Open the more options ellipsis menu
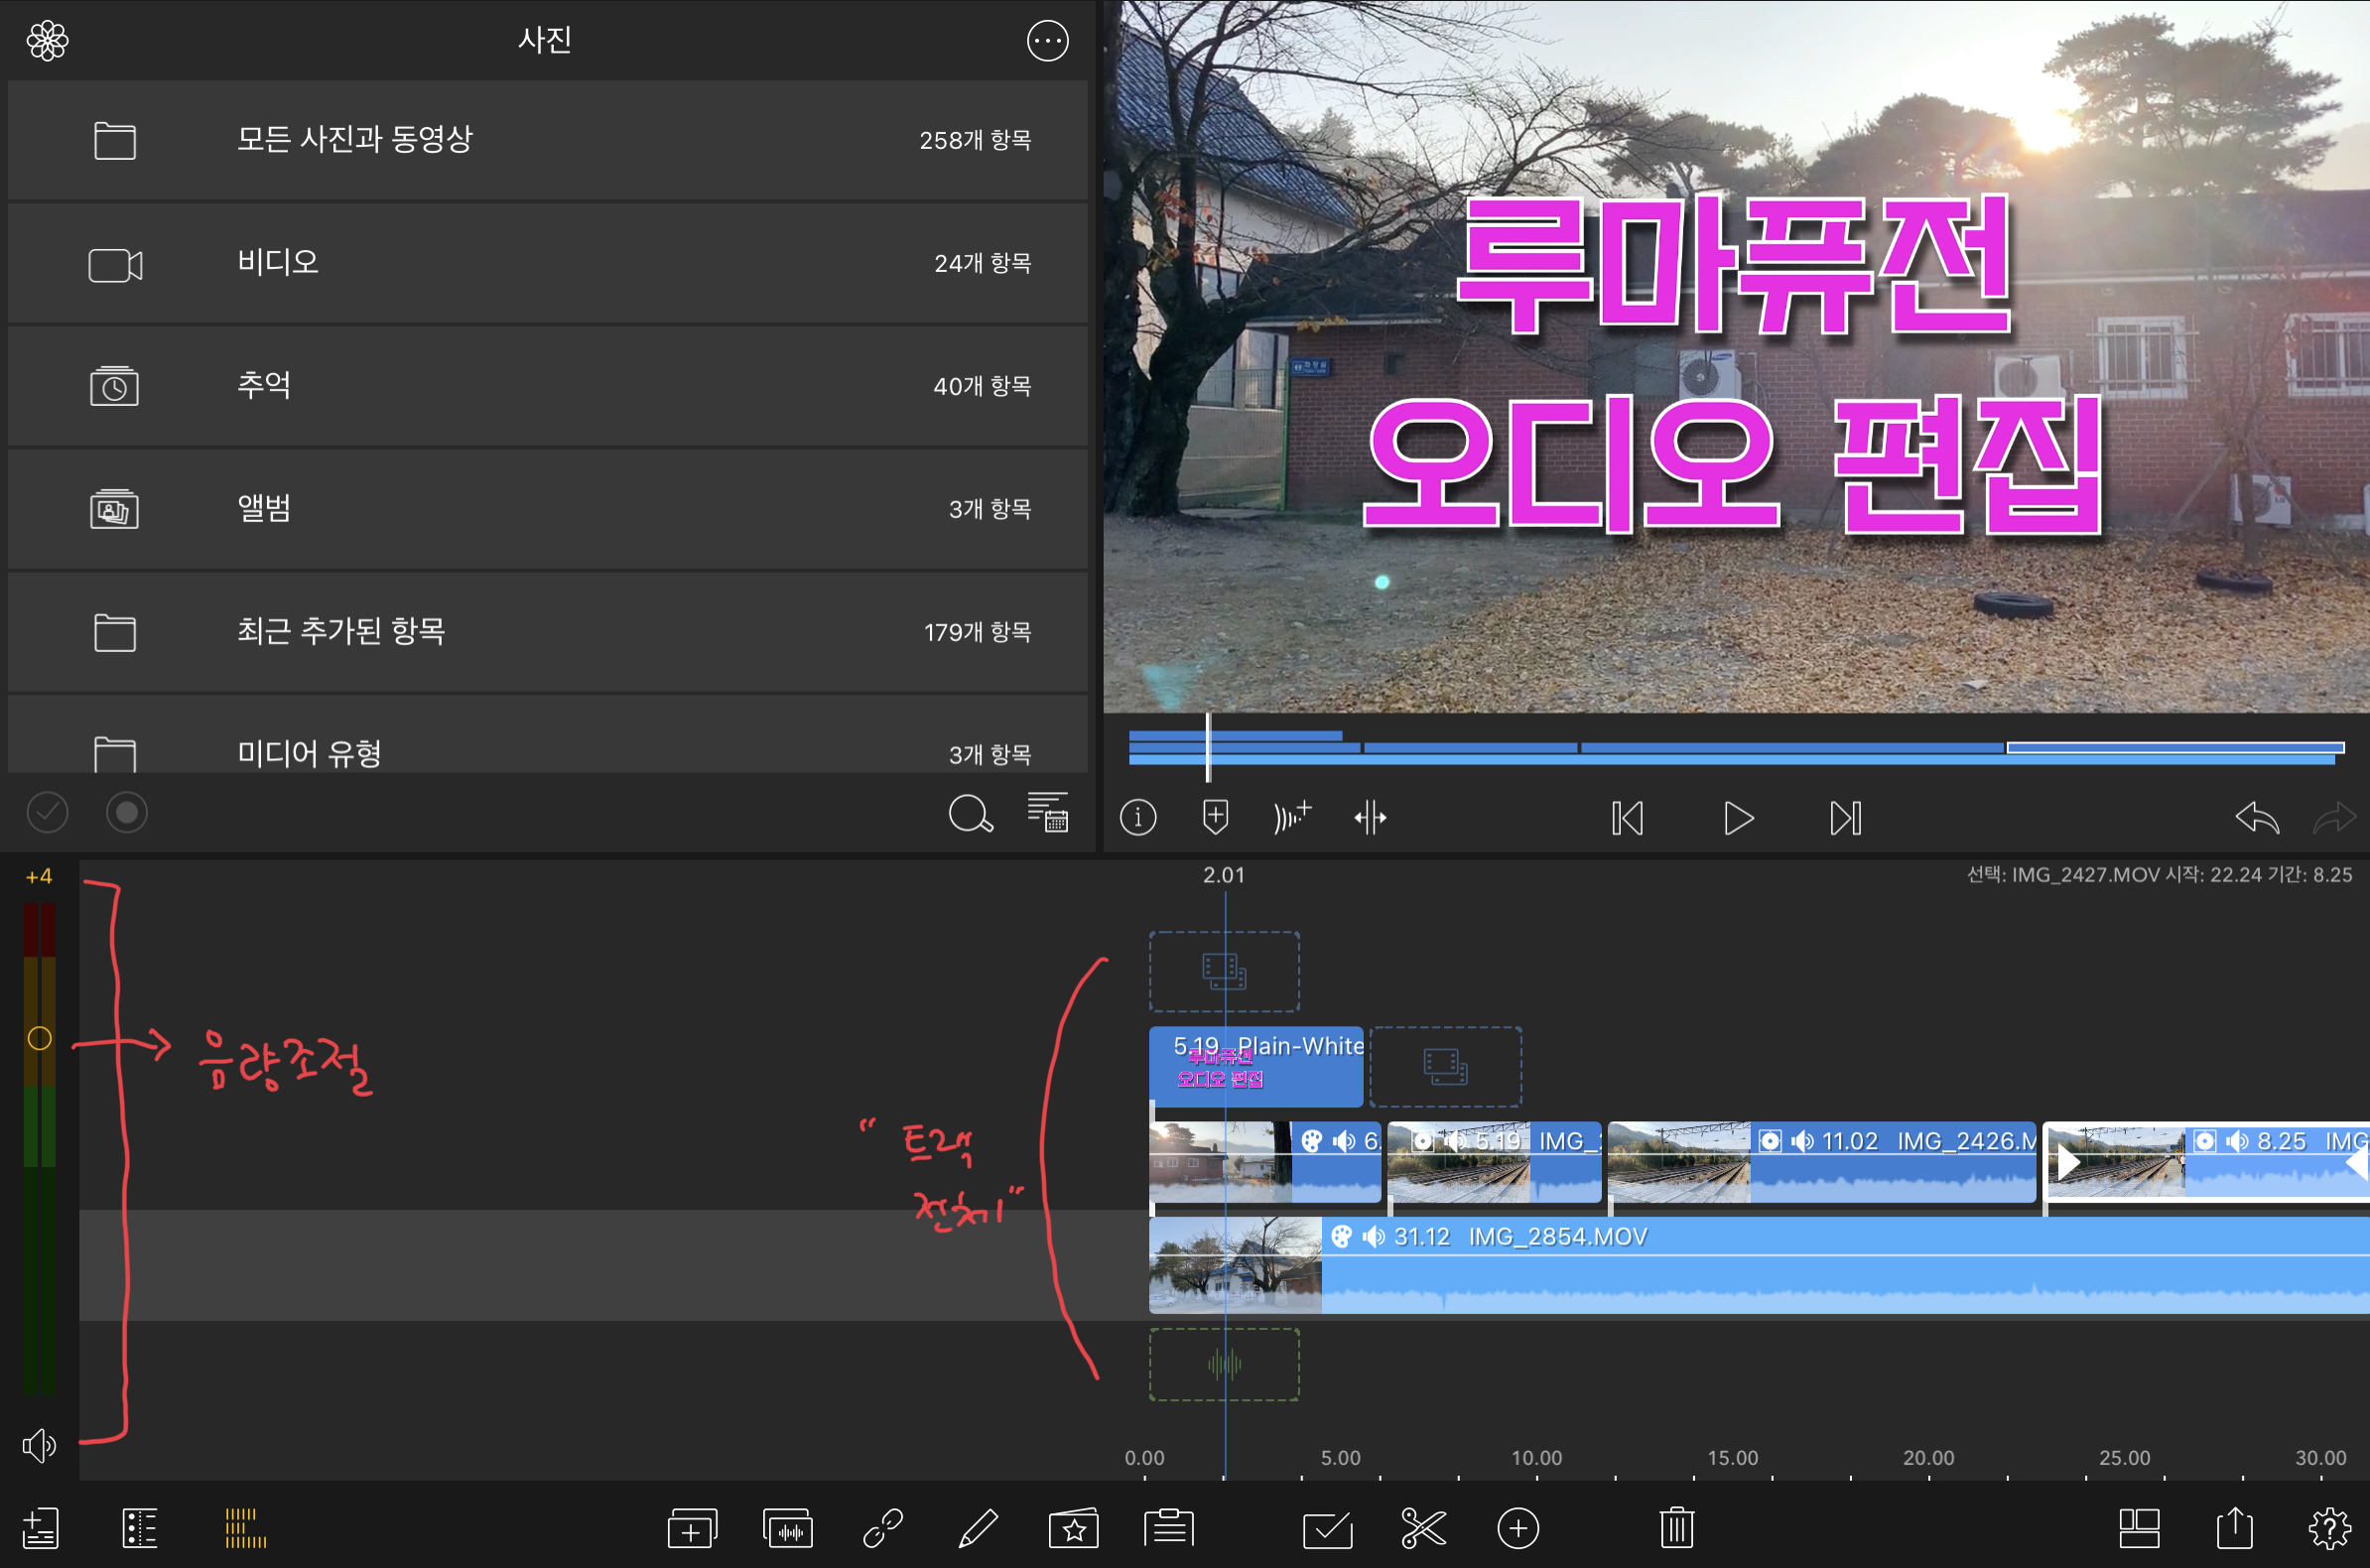This screenshot has height=1568, width=2370. coord(1047,41)
